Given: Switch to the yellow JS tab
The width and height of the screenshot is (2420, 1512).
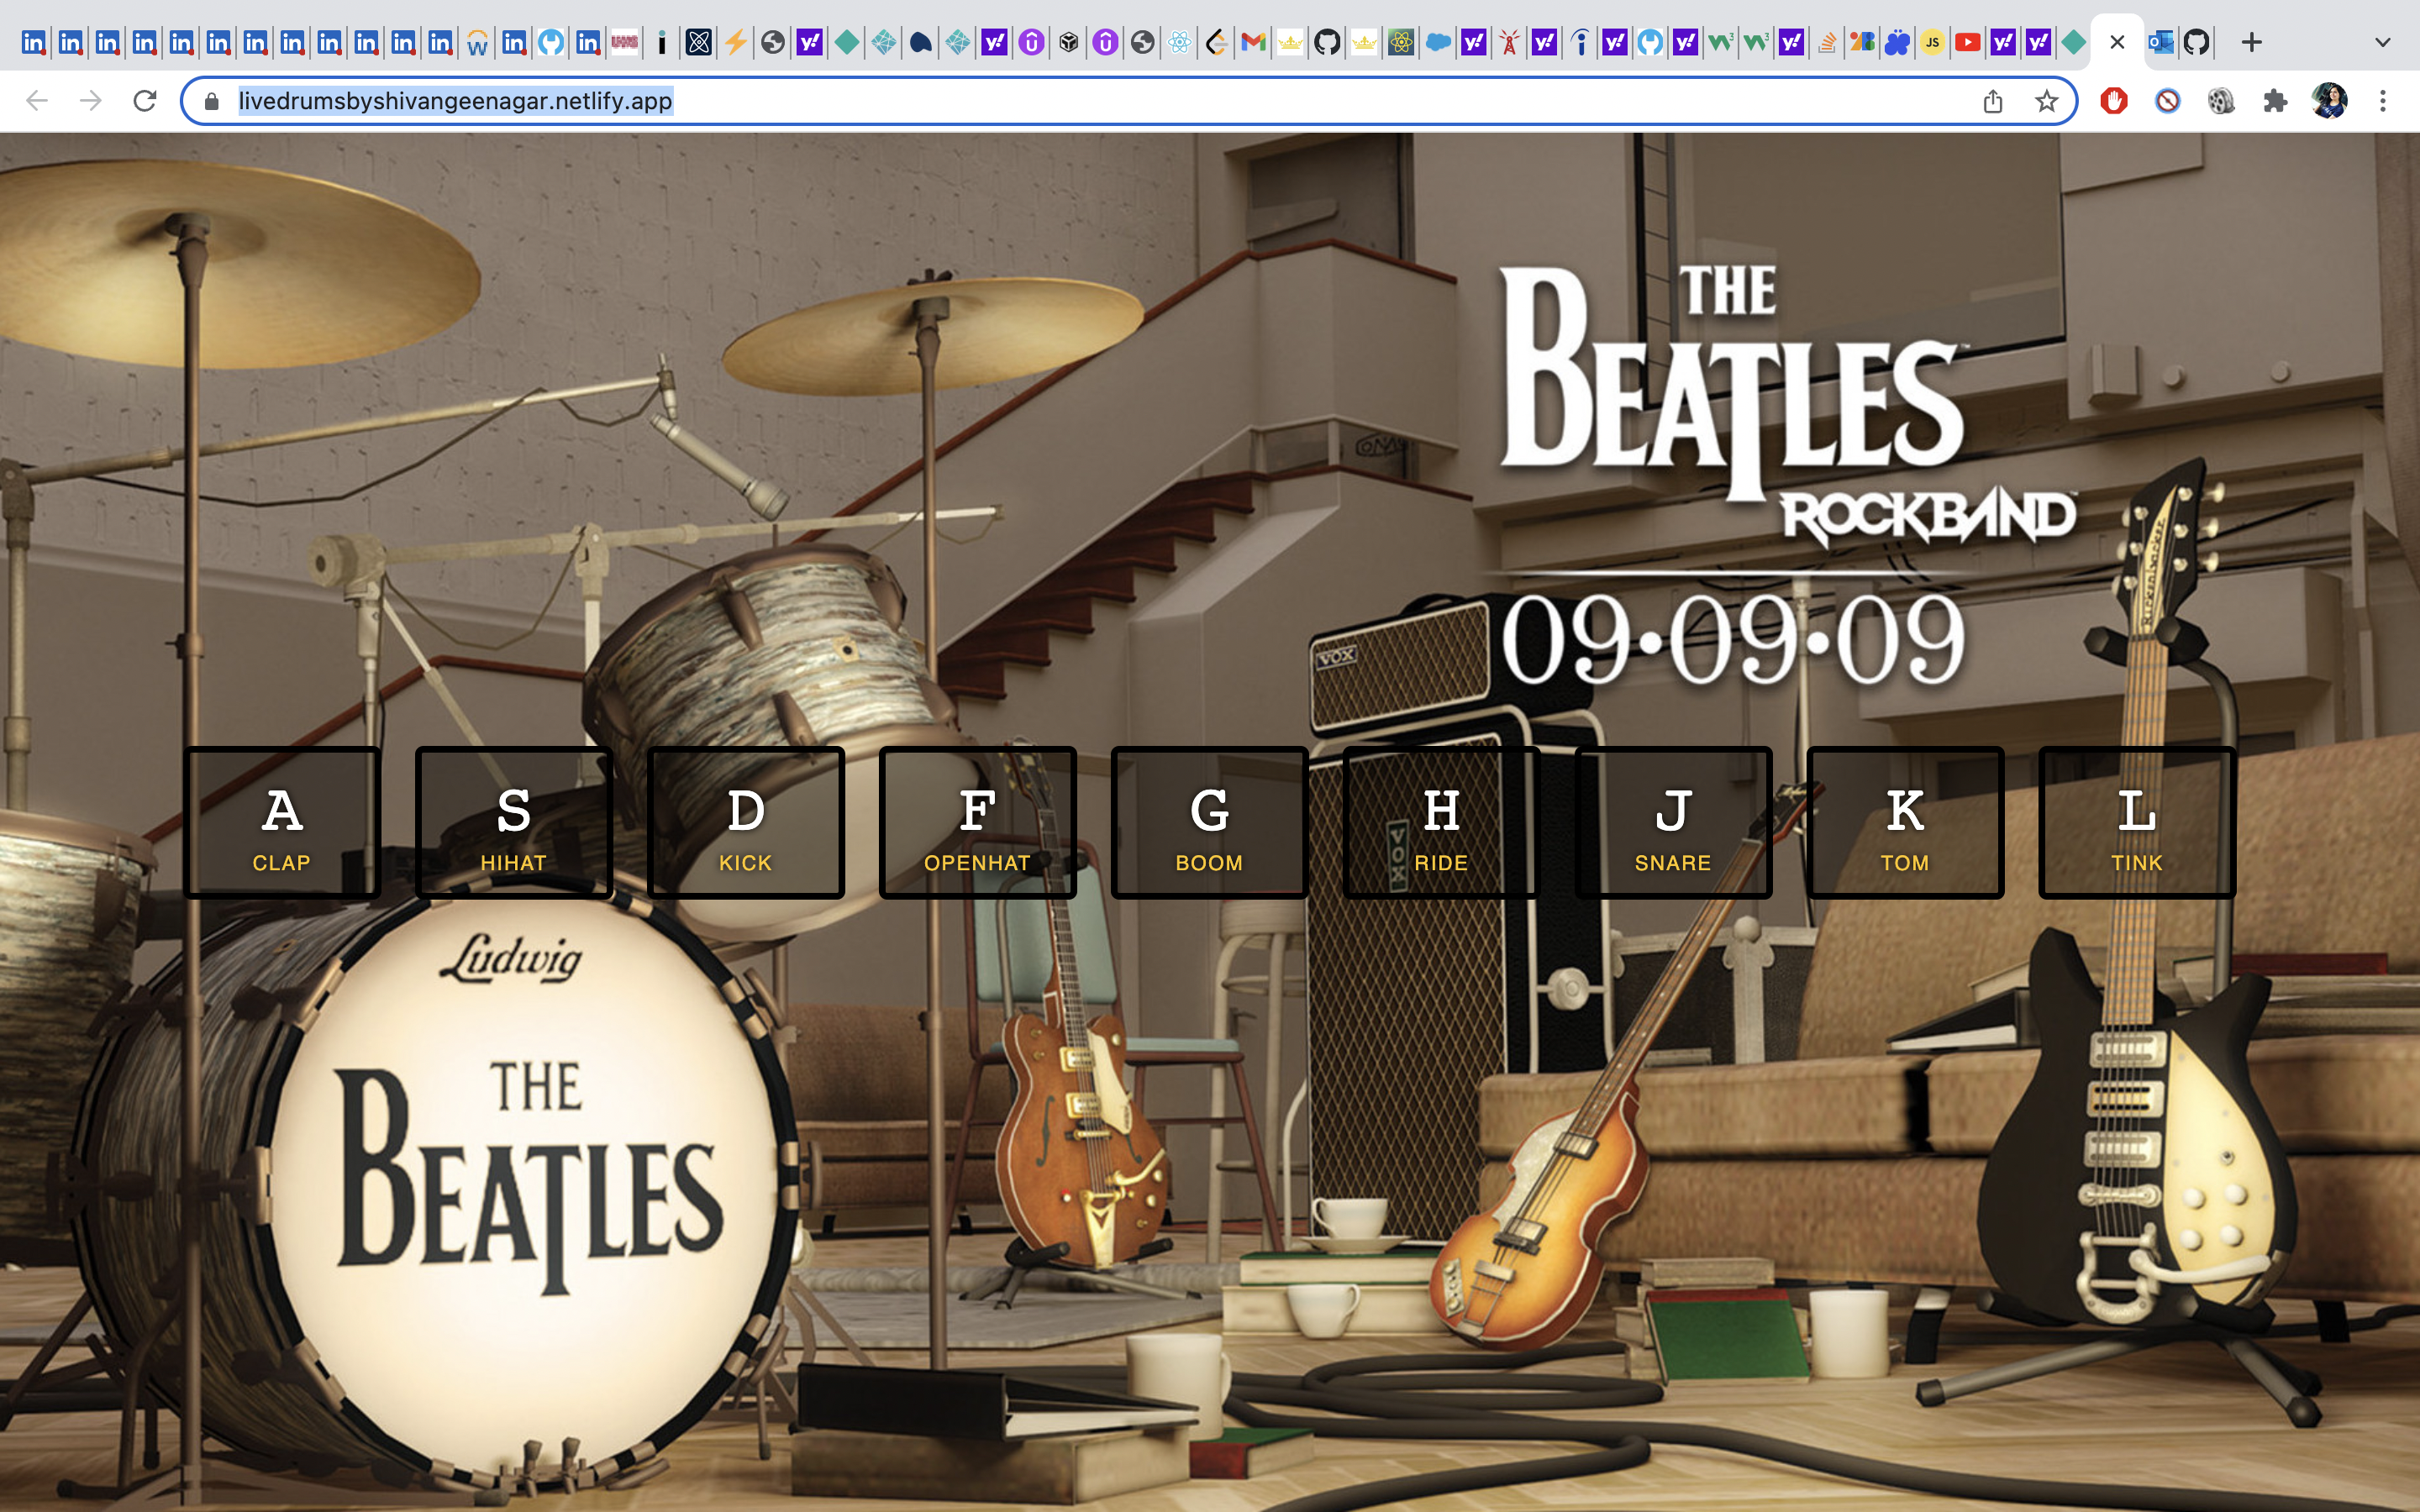Looking at the screenshot, I should [x=1932, y=42].
